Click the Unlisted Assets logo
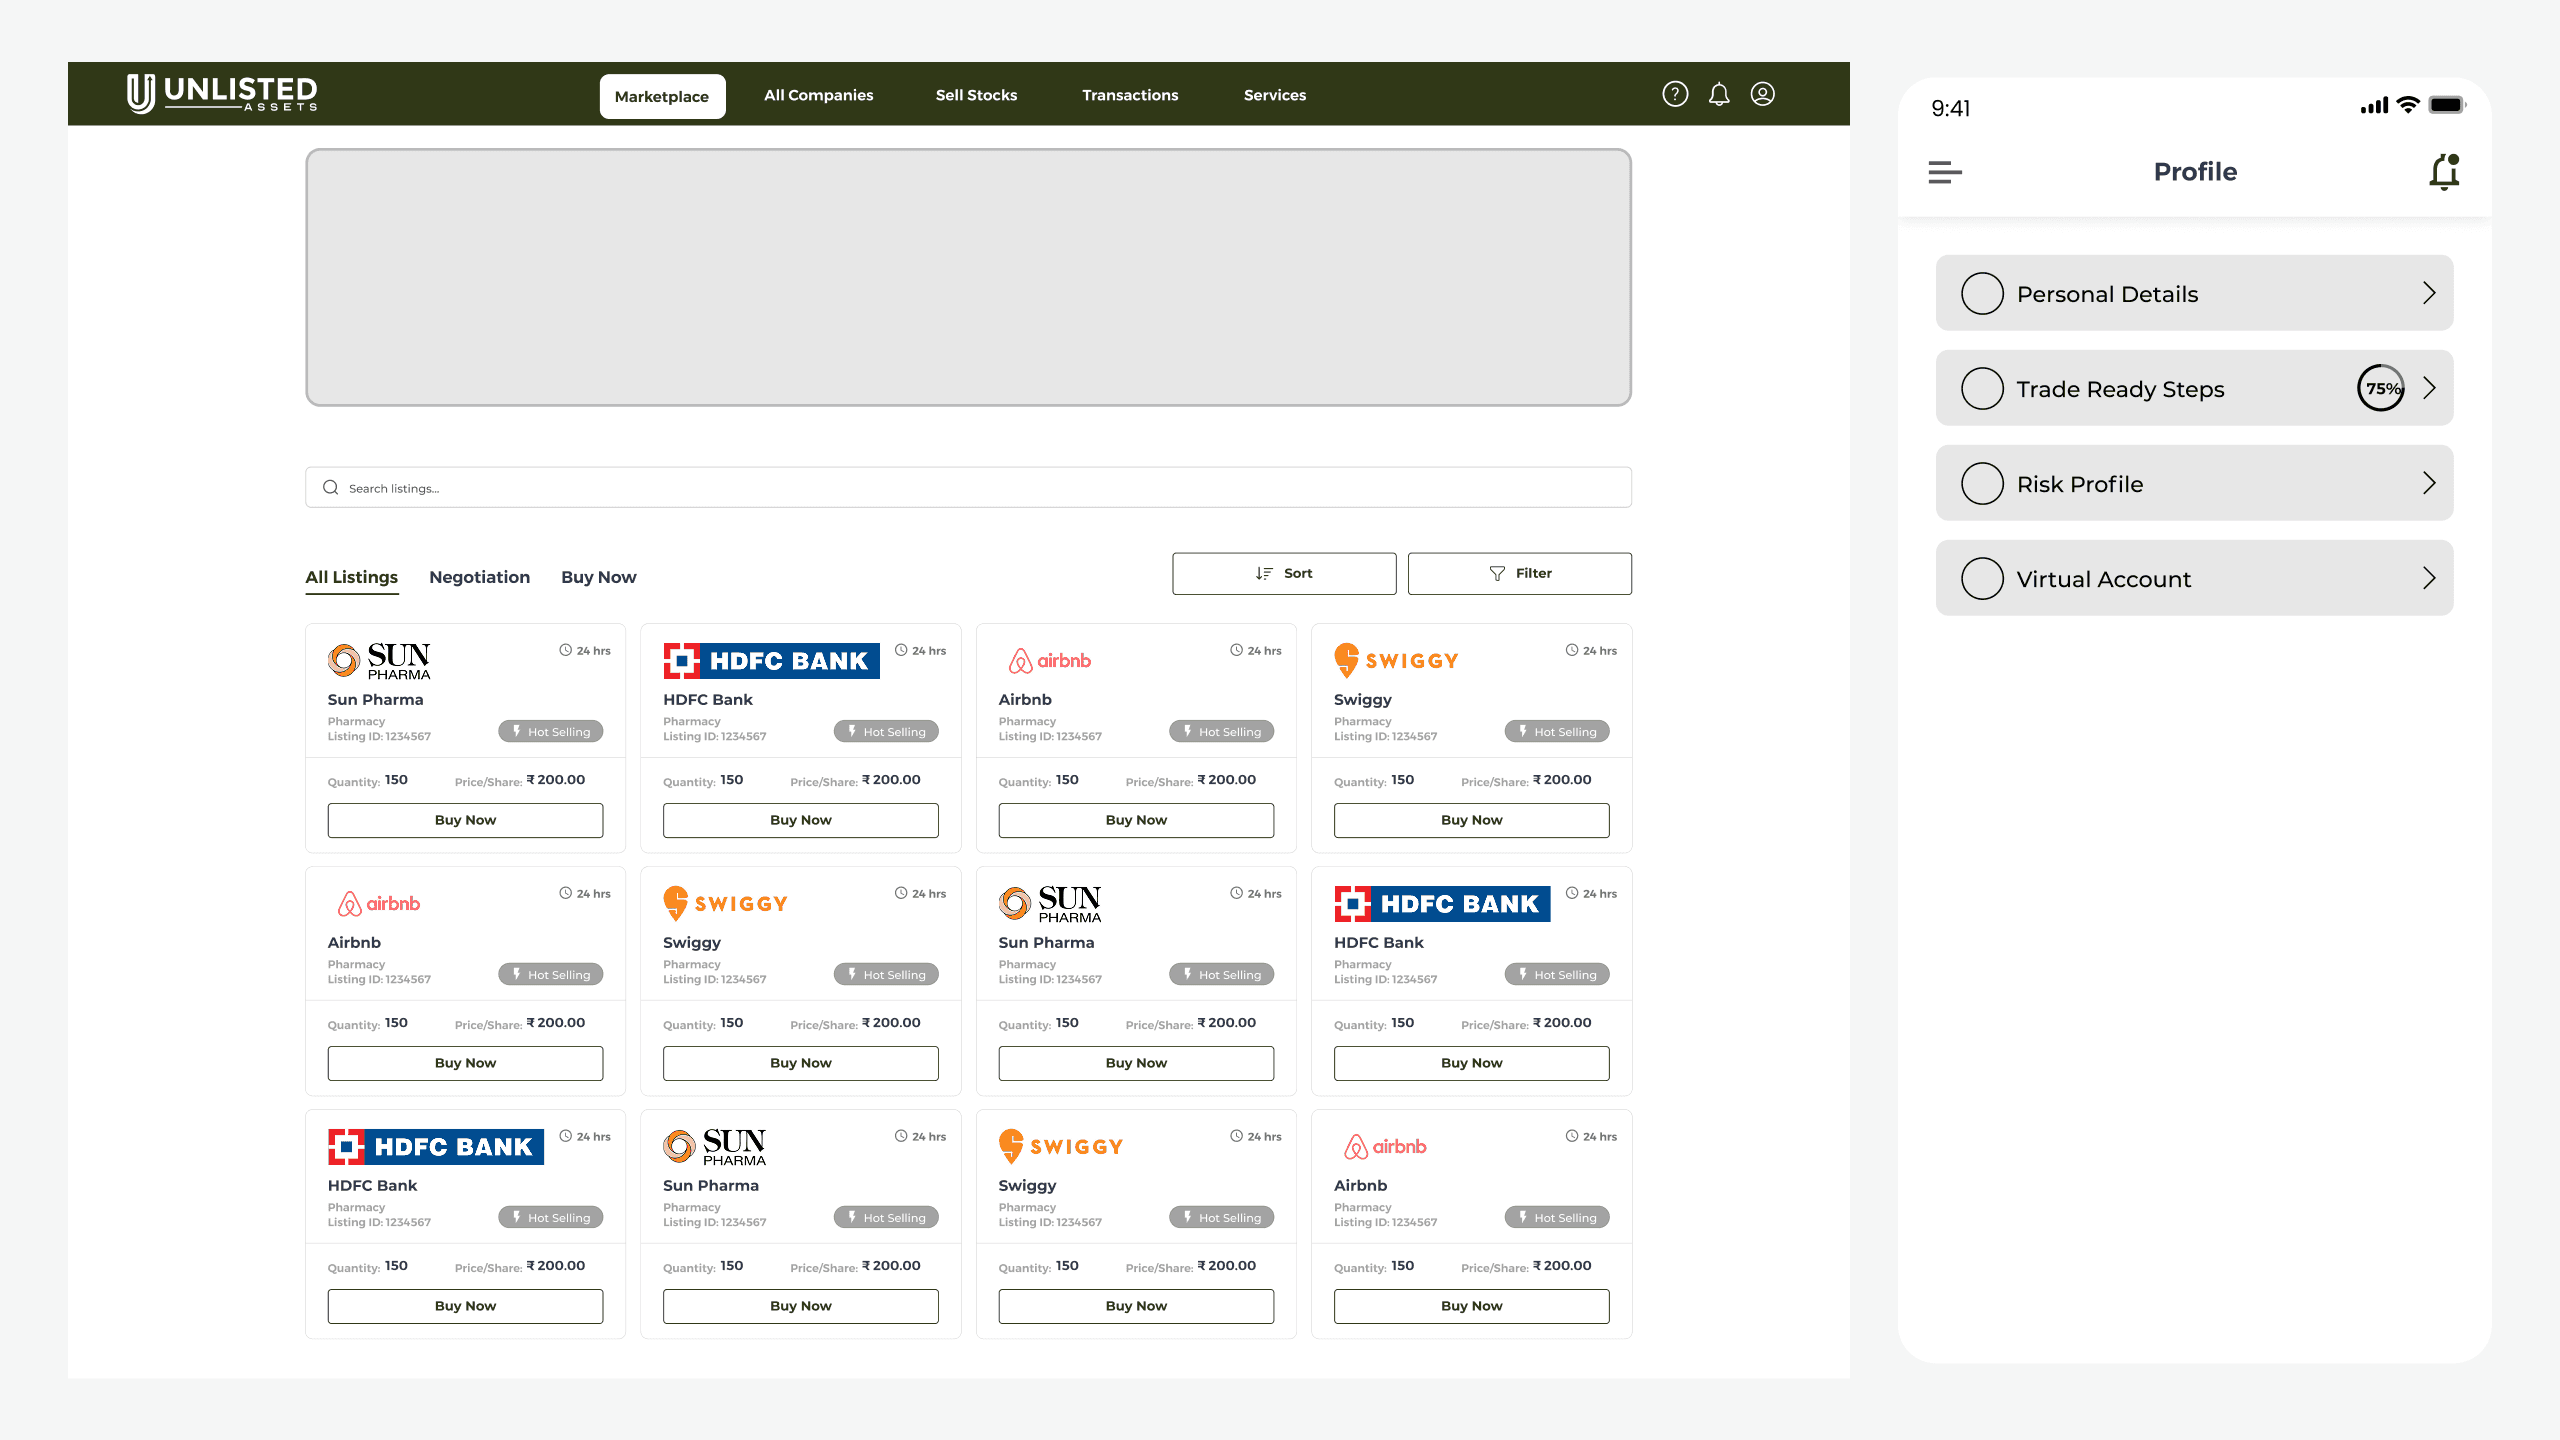 [222, 94]
